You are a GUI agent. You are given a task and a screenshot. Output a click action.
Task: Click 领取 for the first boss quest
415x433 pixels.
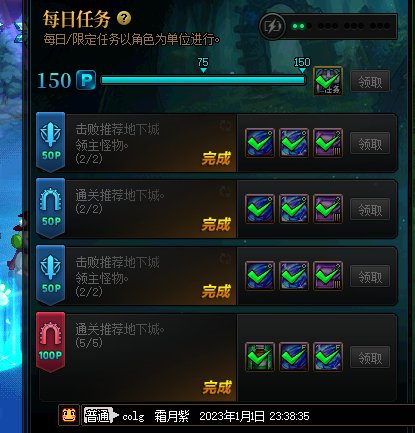(x=370, y=143)
